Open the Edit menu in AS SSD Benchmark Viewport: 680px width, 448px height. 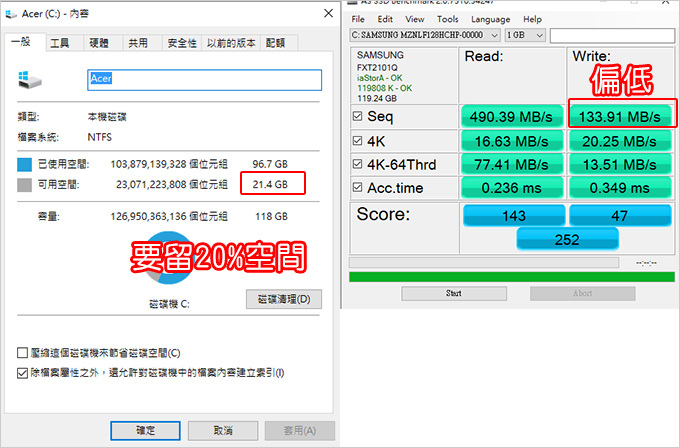click(385, 19)
